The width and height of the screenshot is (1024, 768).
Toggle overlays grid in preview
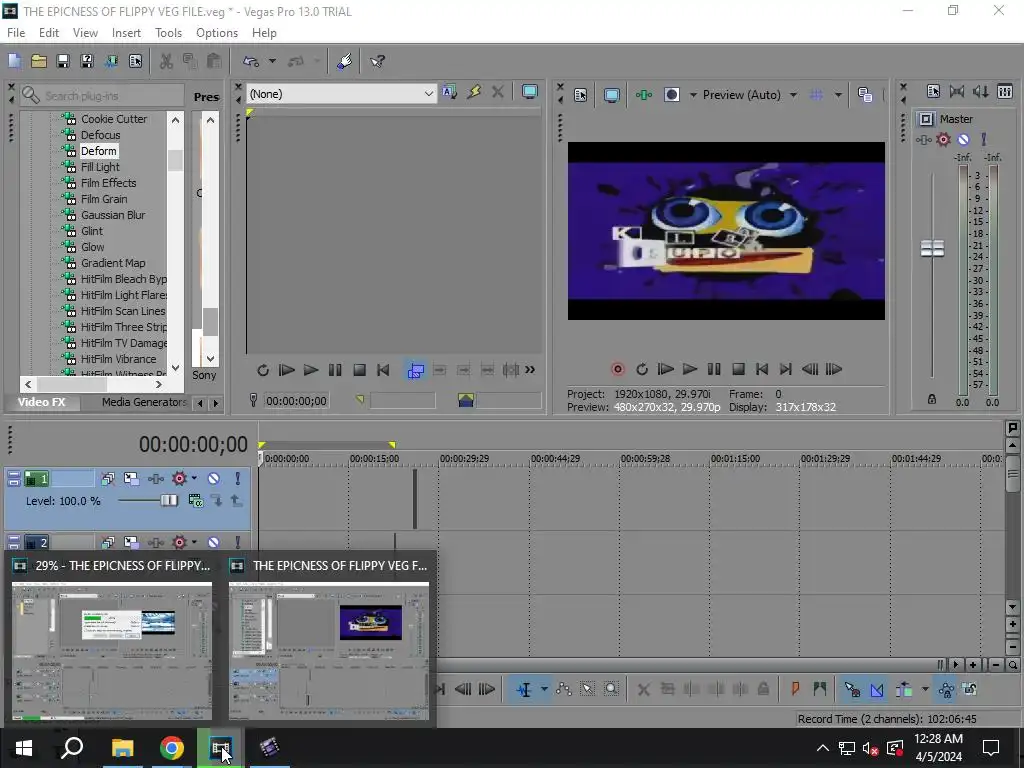tap(816, 95)
